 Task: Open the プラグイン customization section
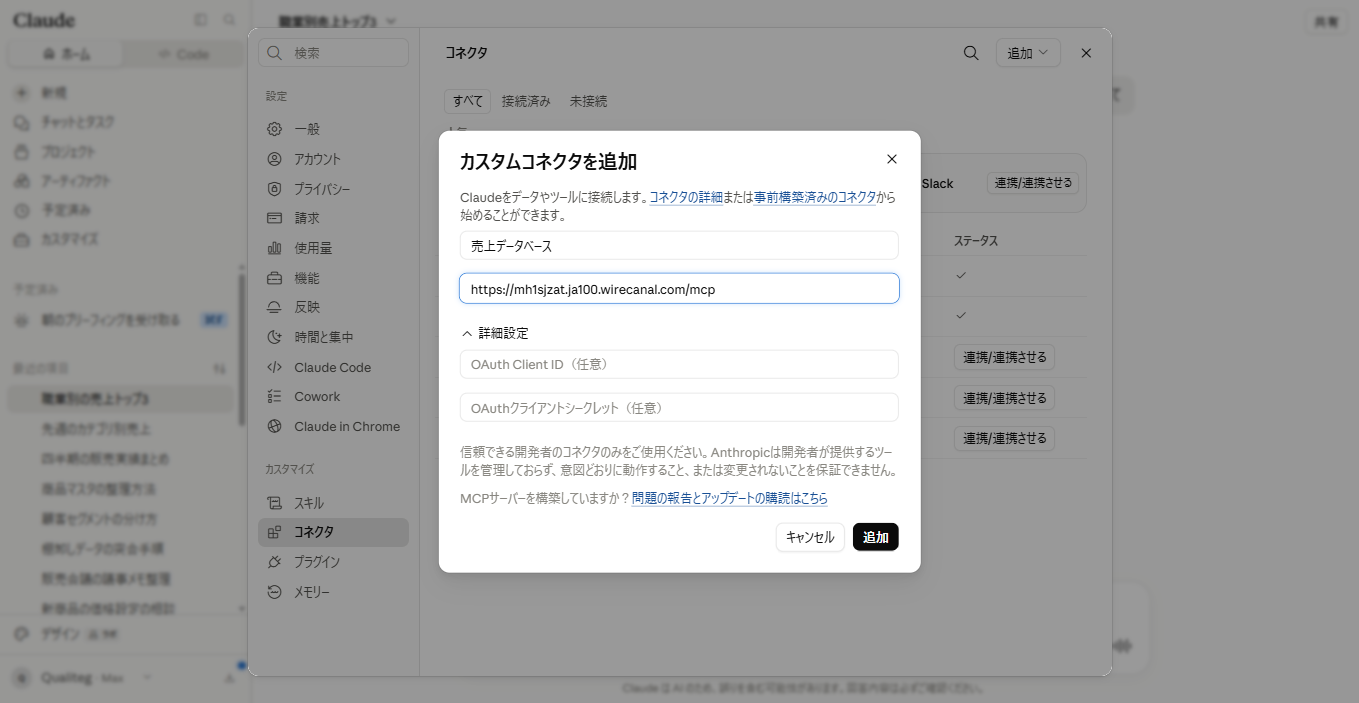click(x=333, y=562)
